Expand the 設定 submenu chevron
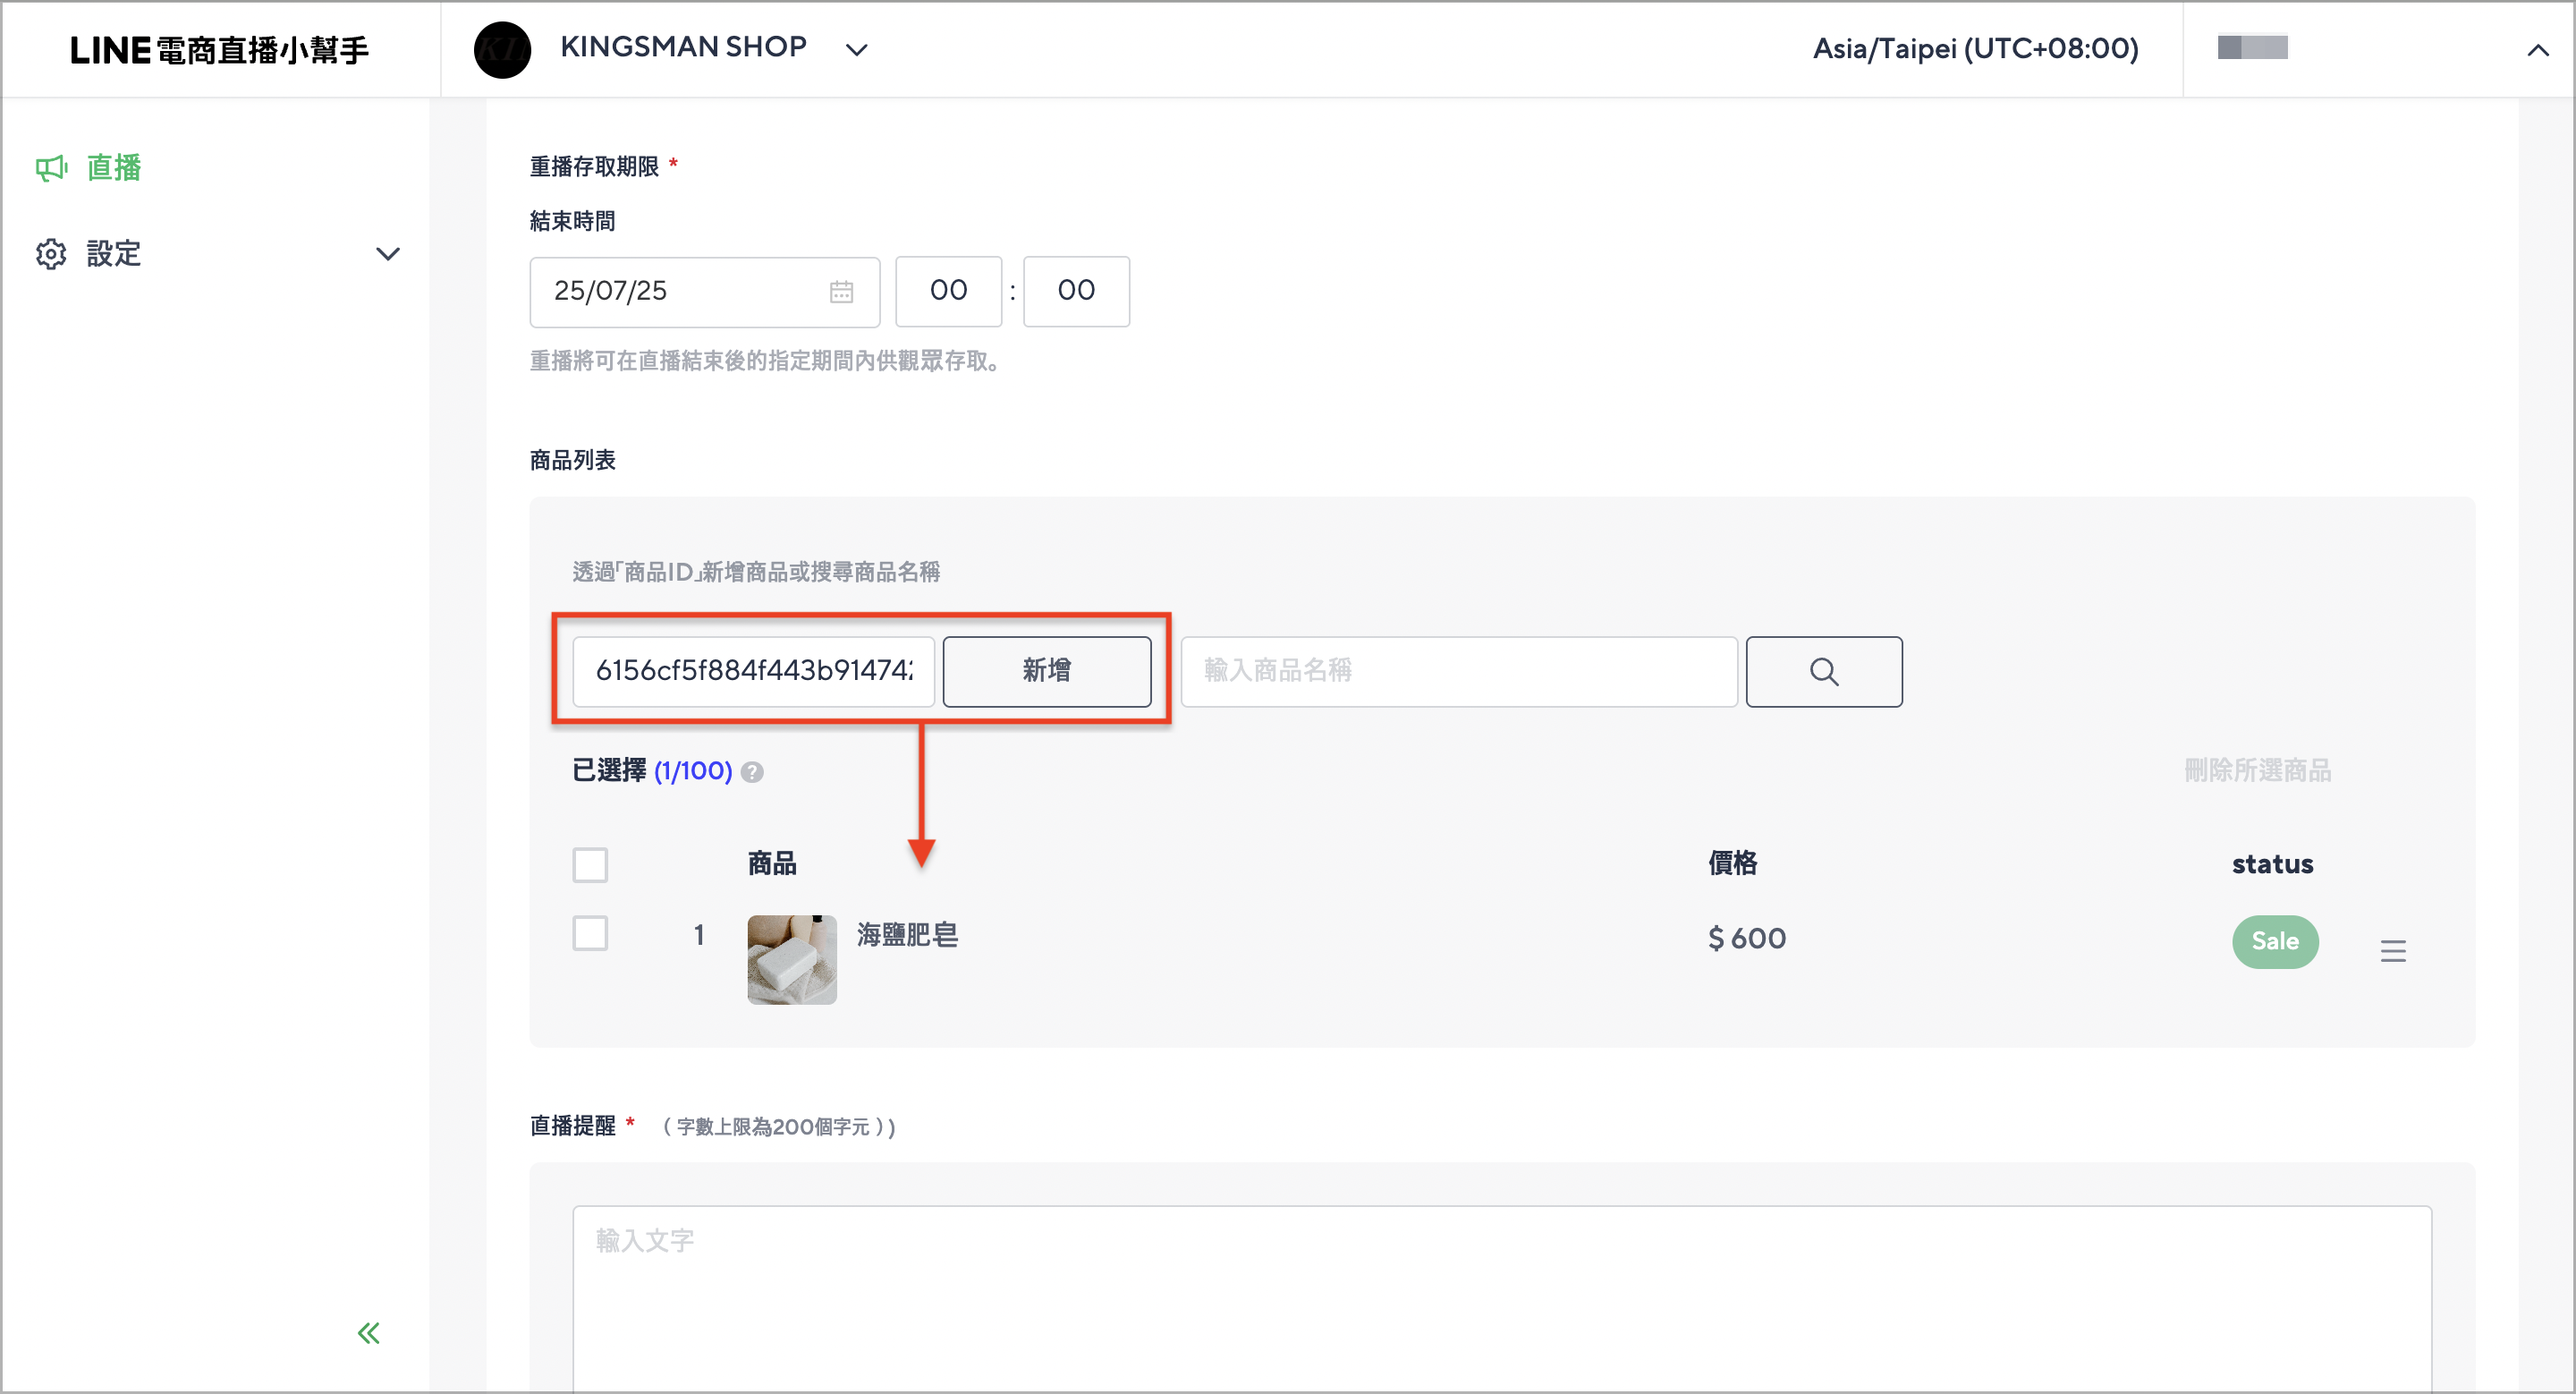This screenshot has height=1394, width=2576. tap(388, 254)
